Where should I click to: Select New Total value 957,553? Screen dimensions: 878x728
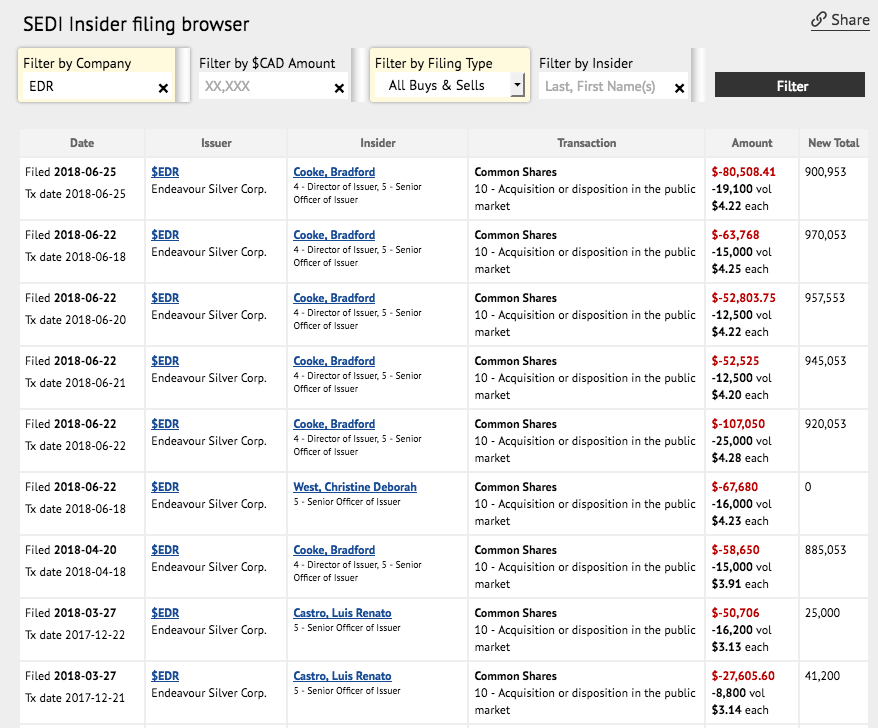(825, 298)
